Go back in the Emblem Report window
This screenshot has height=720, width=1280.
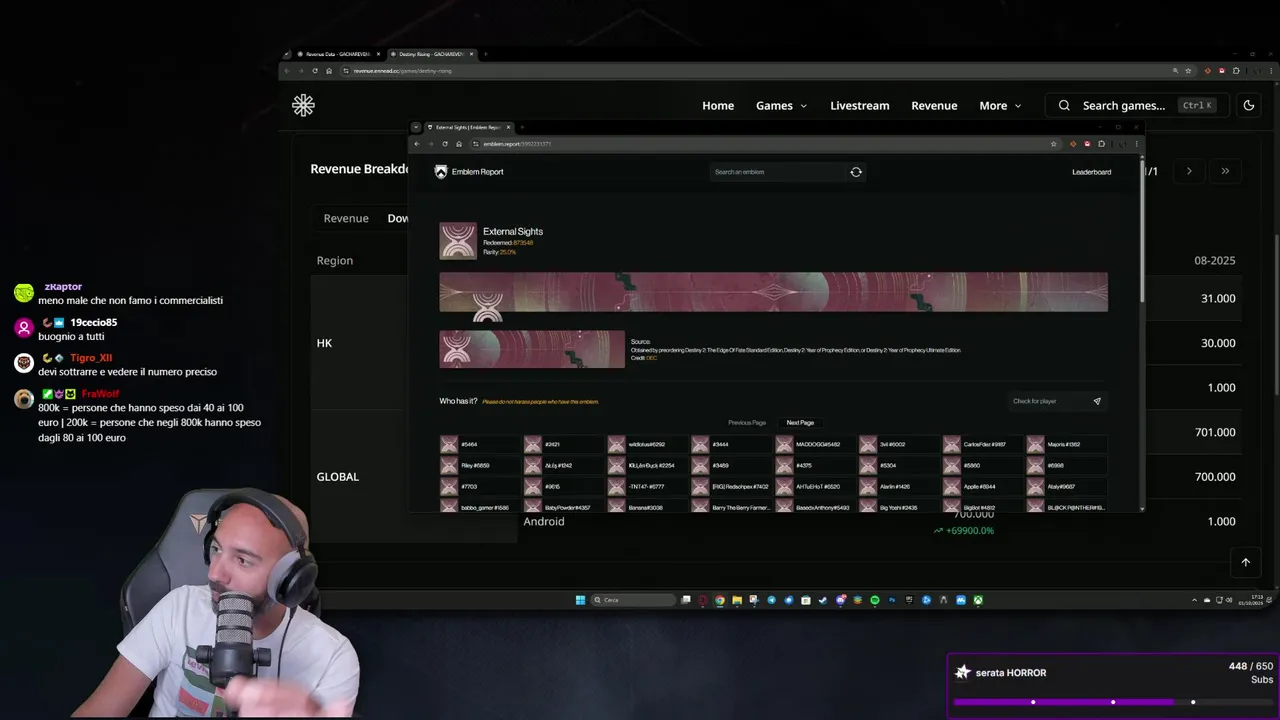coord(417,144)
